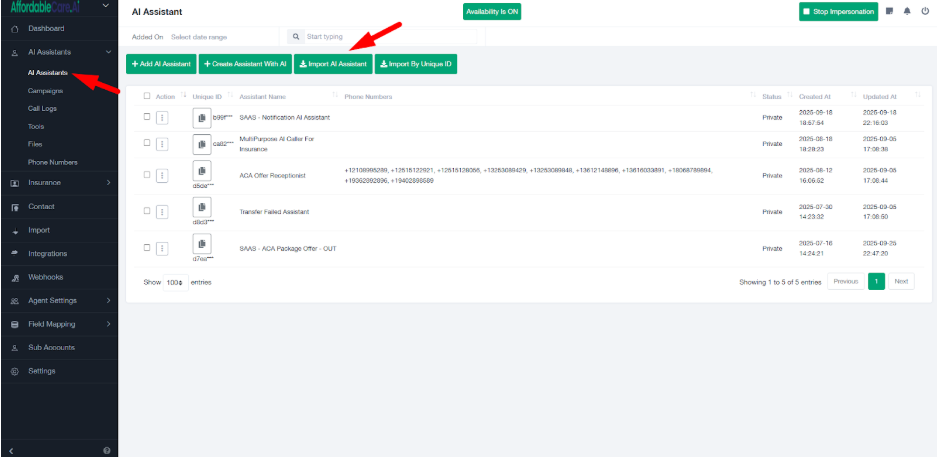Click the power logout icon
The width and height of the screenshot is (941, 459).
point(925,12)
